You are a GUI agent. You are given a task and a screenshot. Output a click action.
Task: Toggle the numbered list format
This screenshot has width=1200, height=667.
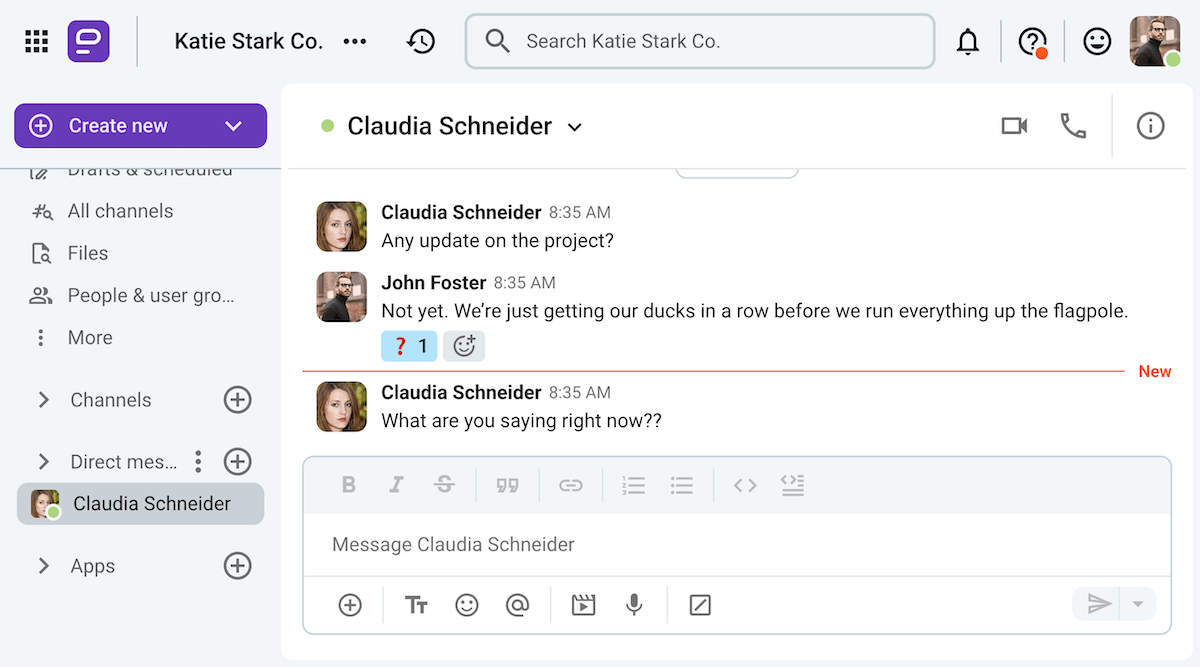633,484
